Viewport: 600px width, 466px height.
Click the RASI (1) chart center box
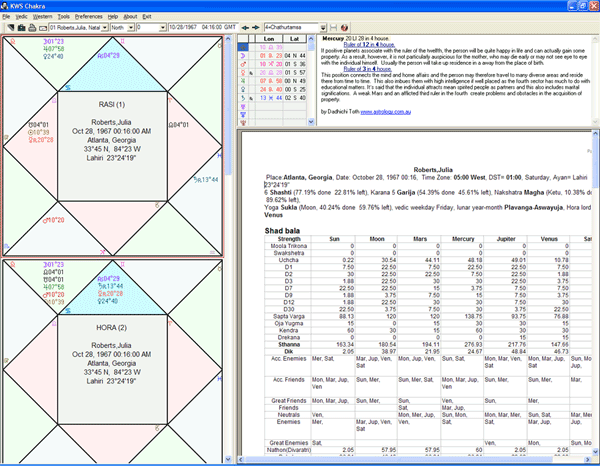(x=111, y=145)
